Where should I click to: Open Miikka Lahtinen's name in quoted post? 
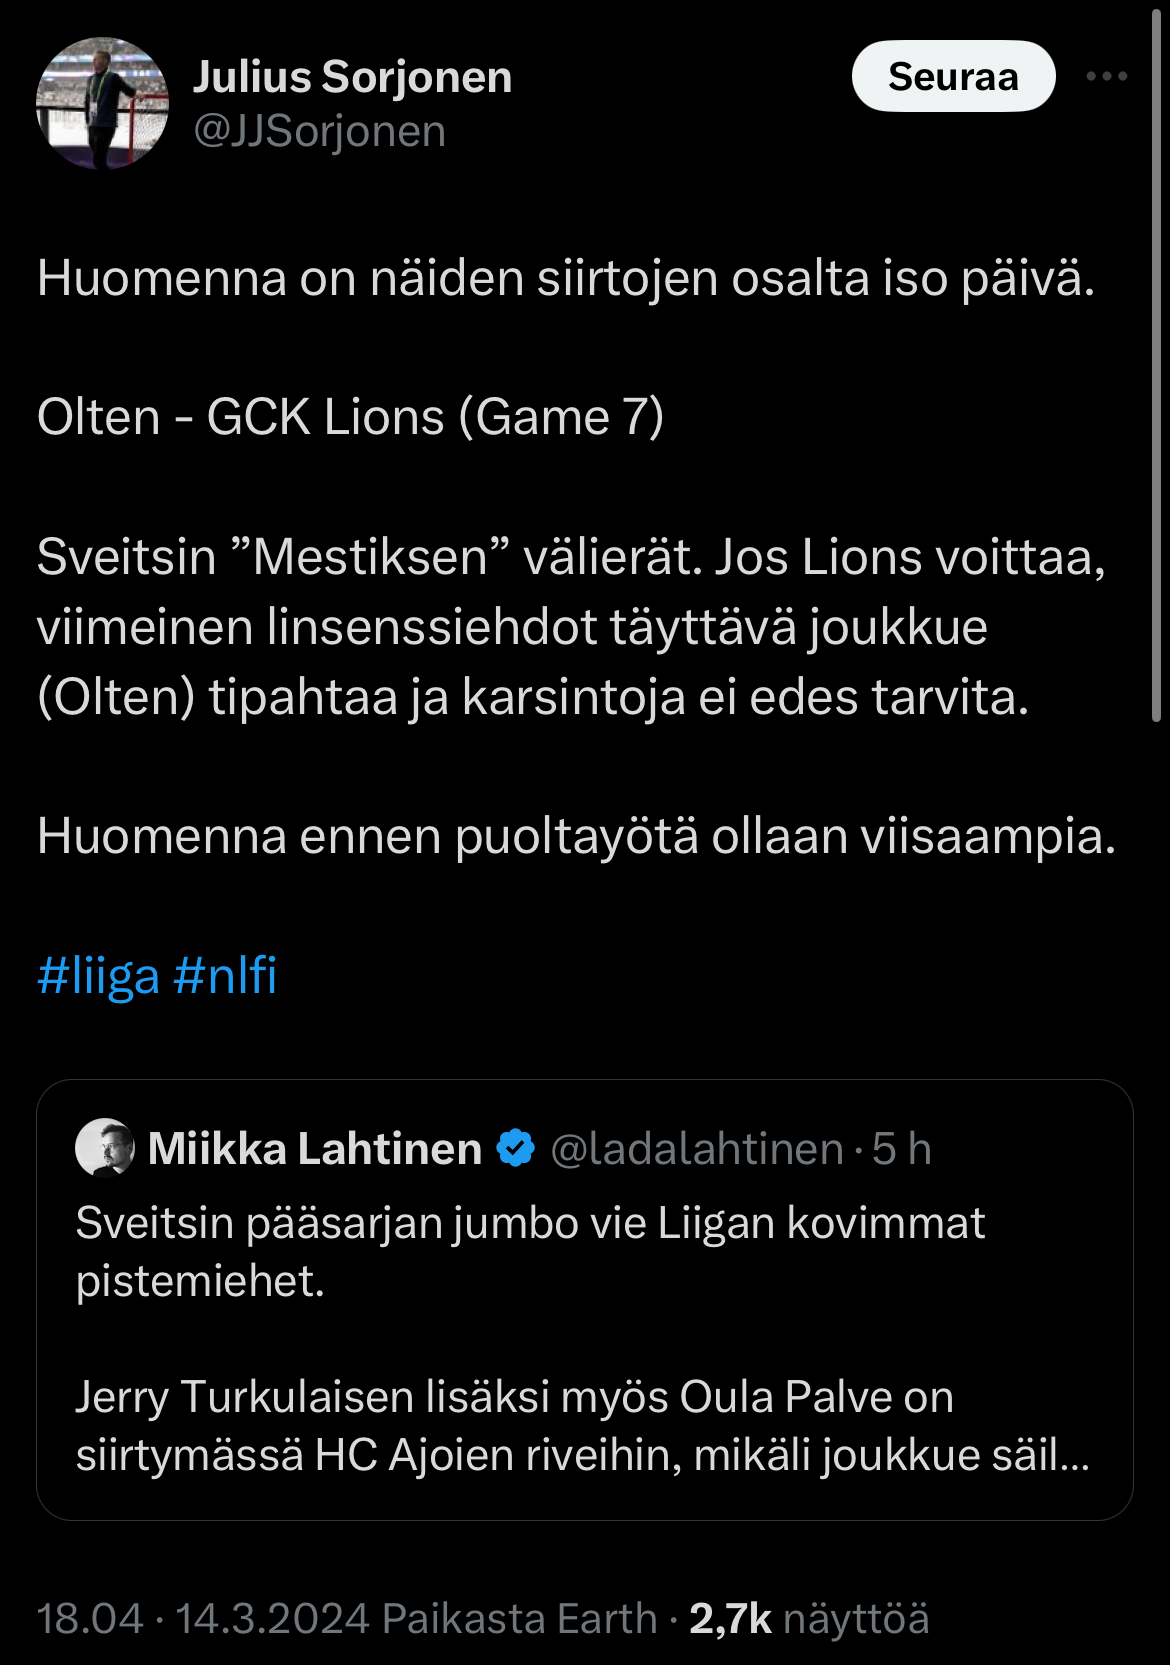click(314, 1149)
